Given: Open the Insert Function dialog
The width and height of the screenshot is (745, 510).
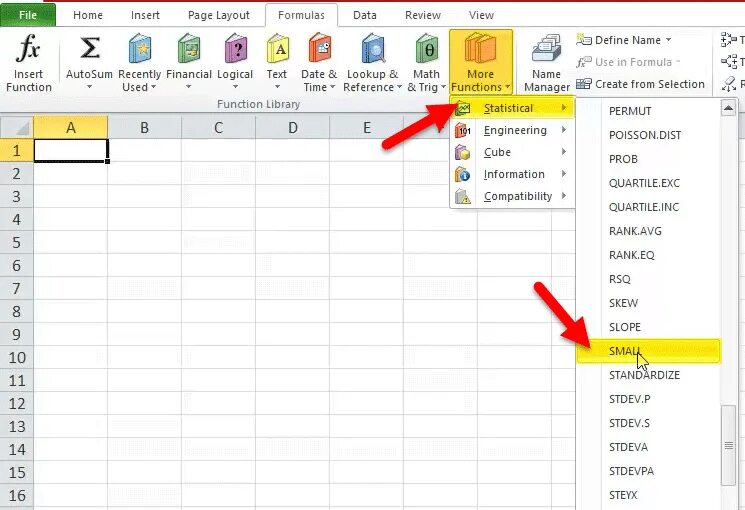Looking at the screenshot, I should 28,62.
